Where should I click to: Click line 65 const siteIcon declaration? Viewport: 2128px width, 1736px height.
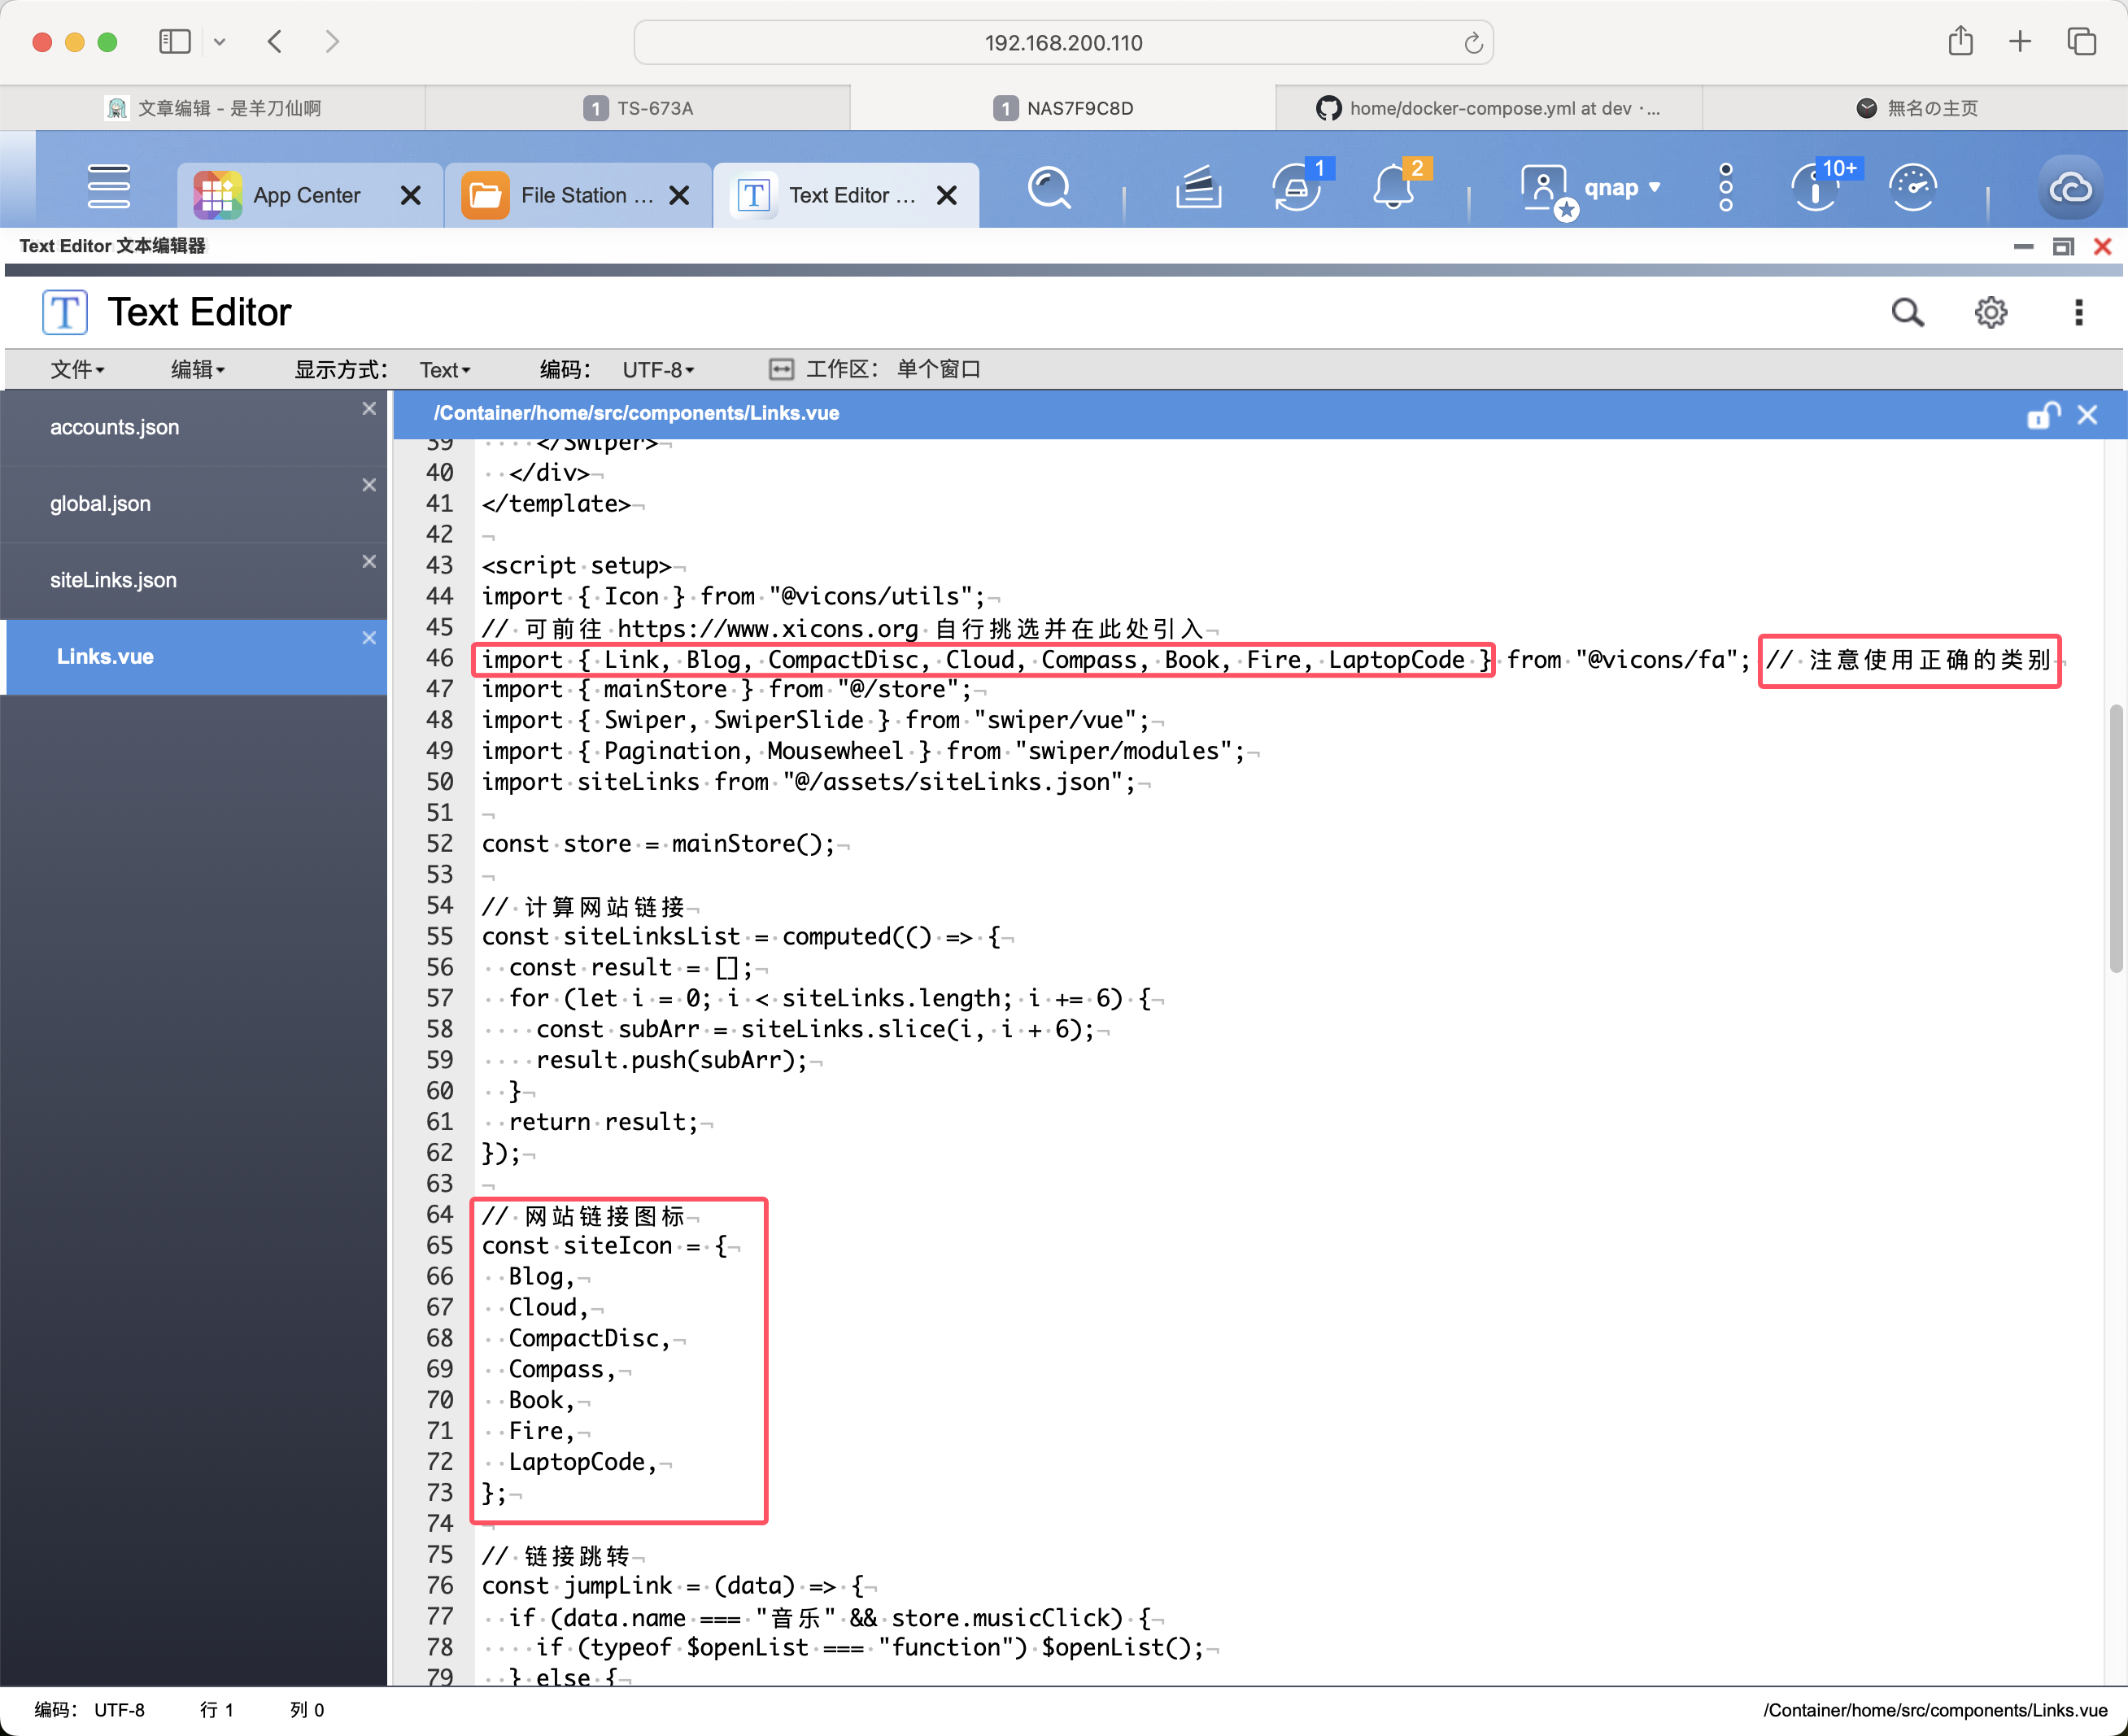(x=605, y=1246)
